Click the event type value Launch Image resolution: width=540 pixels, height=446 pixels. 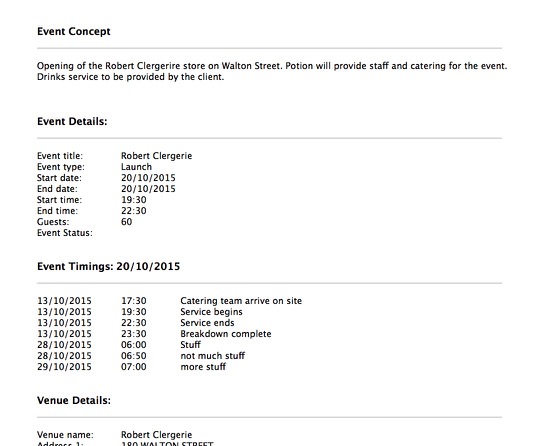[136, 167]
